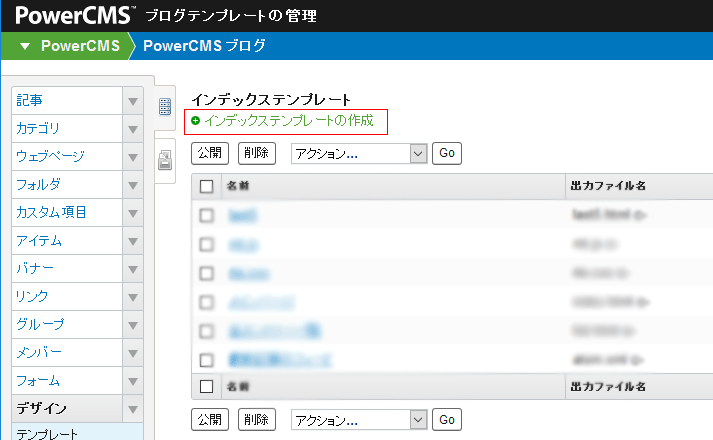Screen dimensions: 713x440
Task: Expand the カテゴリ menu arrow
Action: pyautogui.click(x=133, y=129)
